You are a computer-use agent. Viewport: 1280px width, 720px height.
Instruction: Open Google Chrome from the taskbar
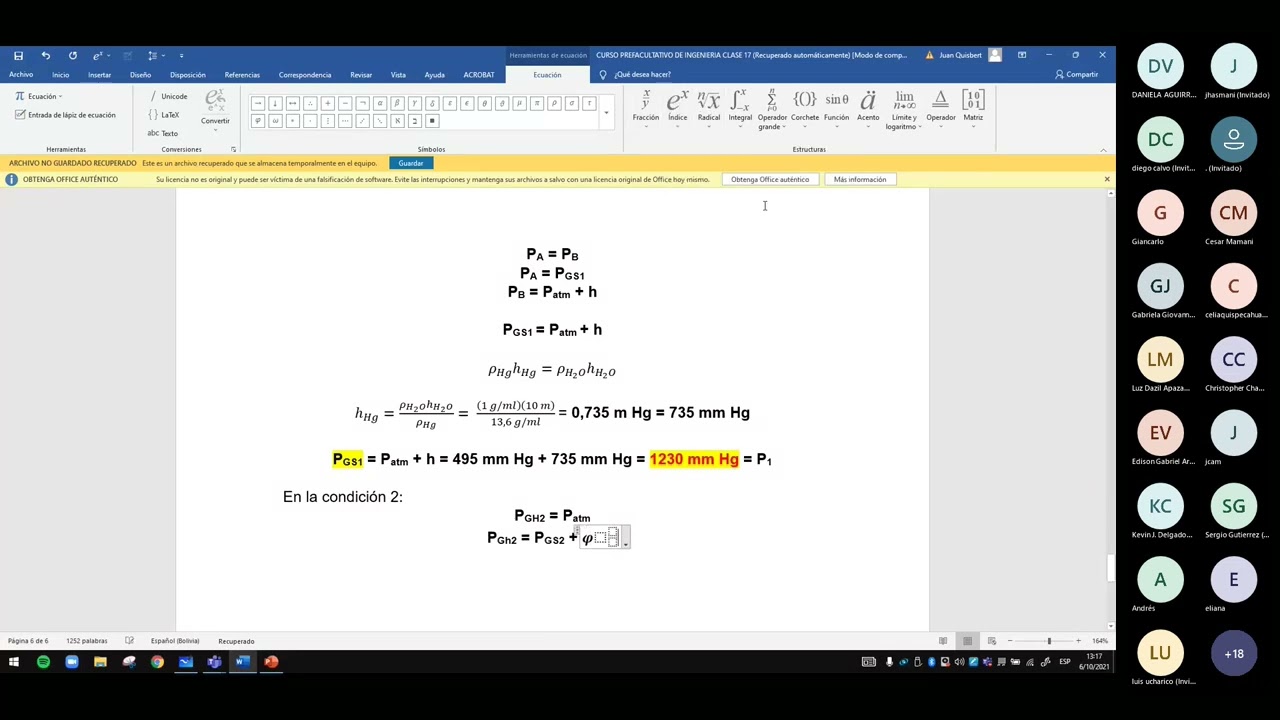[157, 661]
